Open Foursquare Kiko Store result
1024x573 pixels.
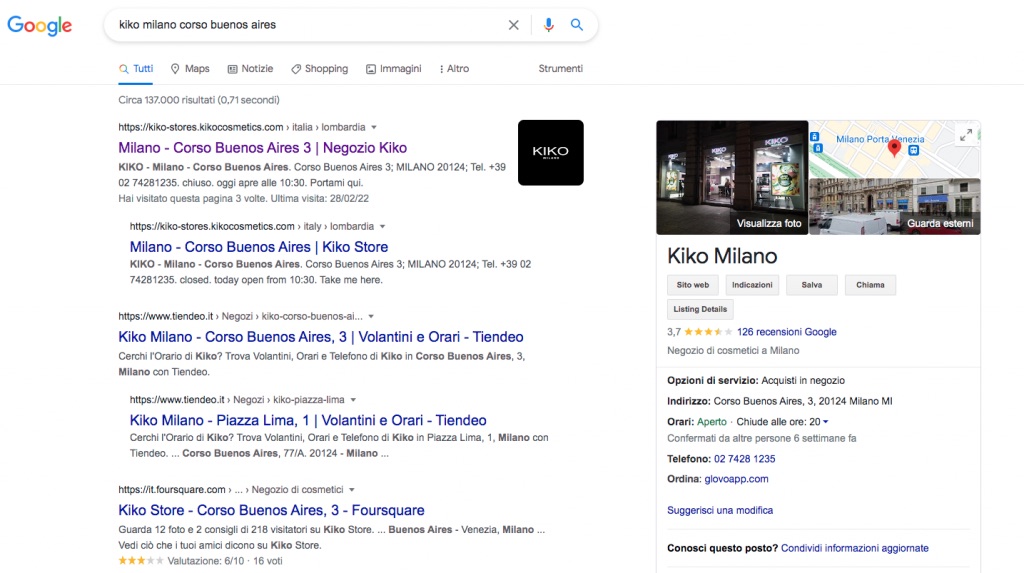(271, 510)
